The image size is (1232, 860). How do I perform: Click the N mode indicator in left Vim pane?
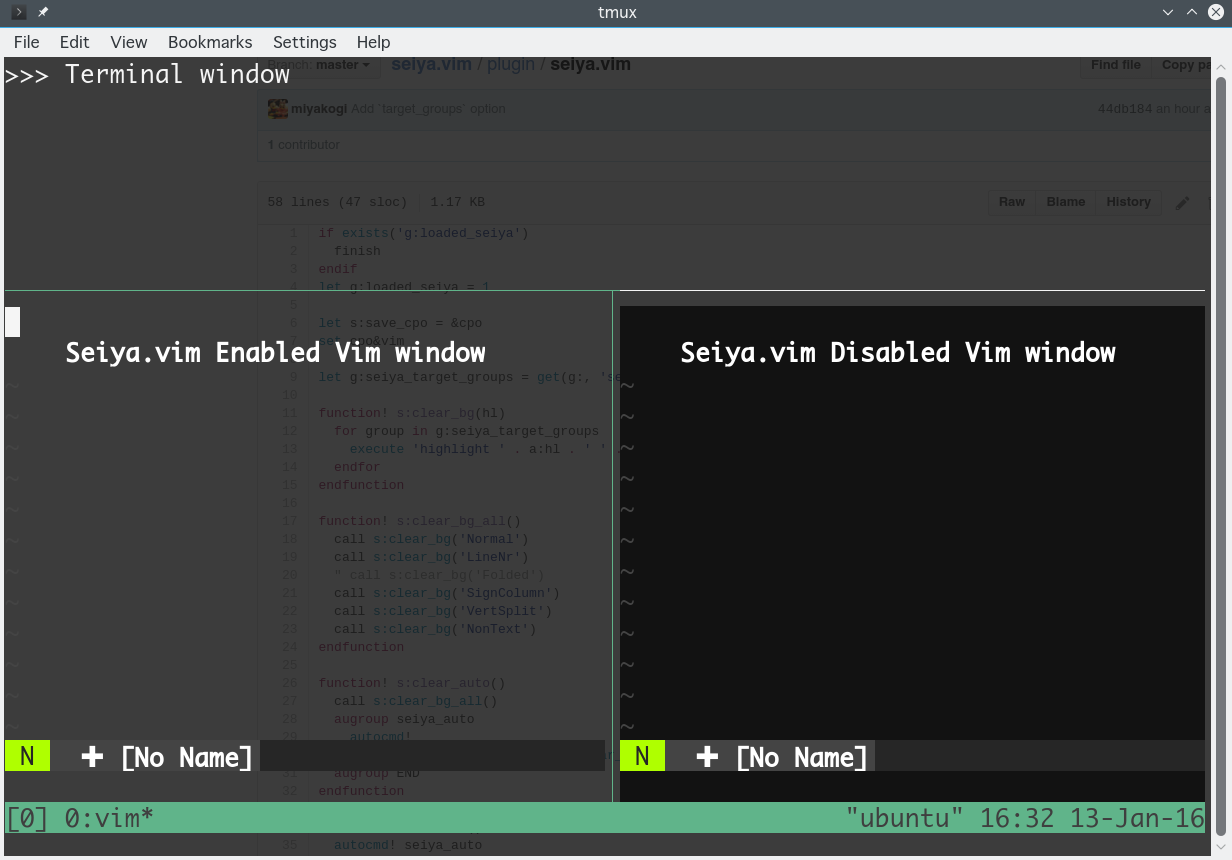coord(27,756)
